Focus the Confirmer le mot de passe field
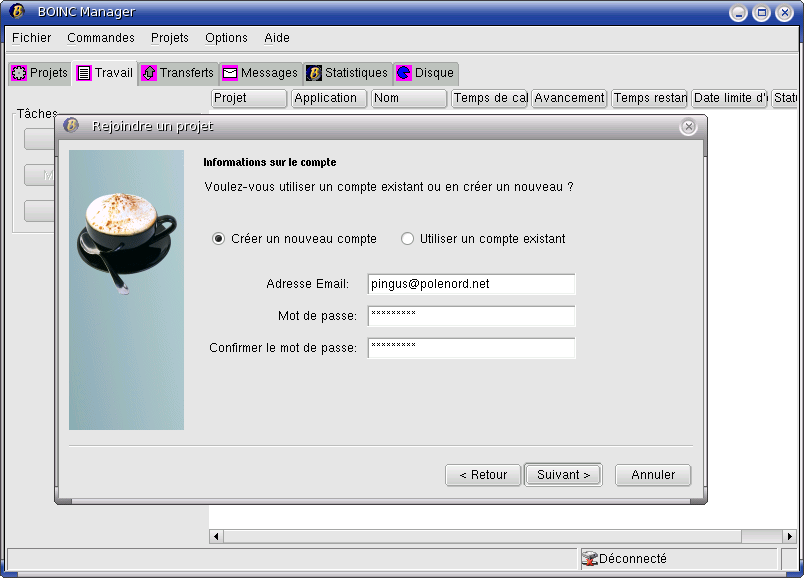The image size is (804, 578). pyautogui.click(x=472, y=348)
